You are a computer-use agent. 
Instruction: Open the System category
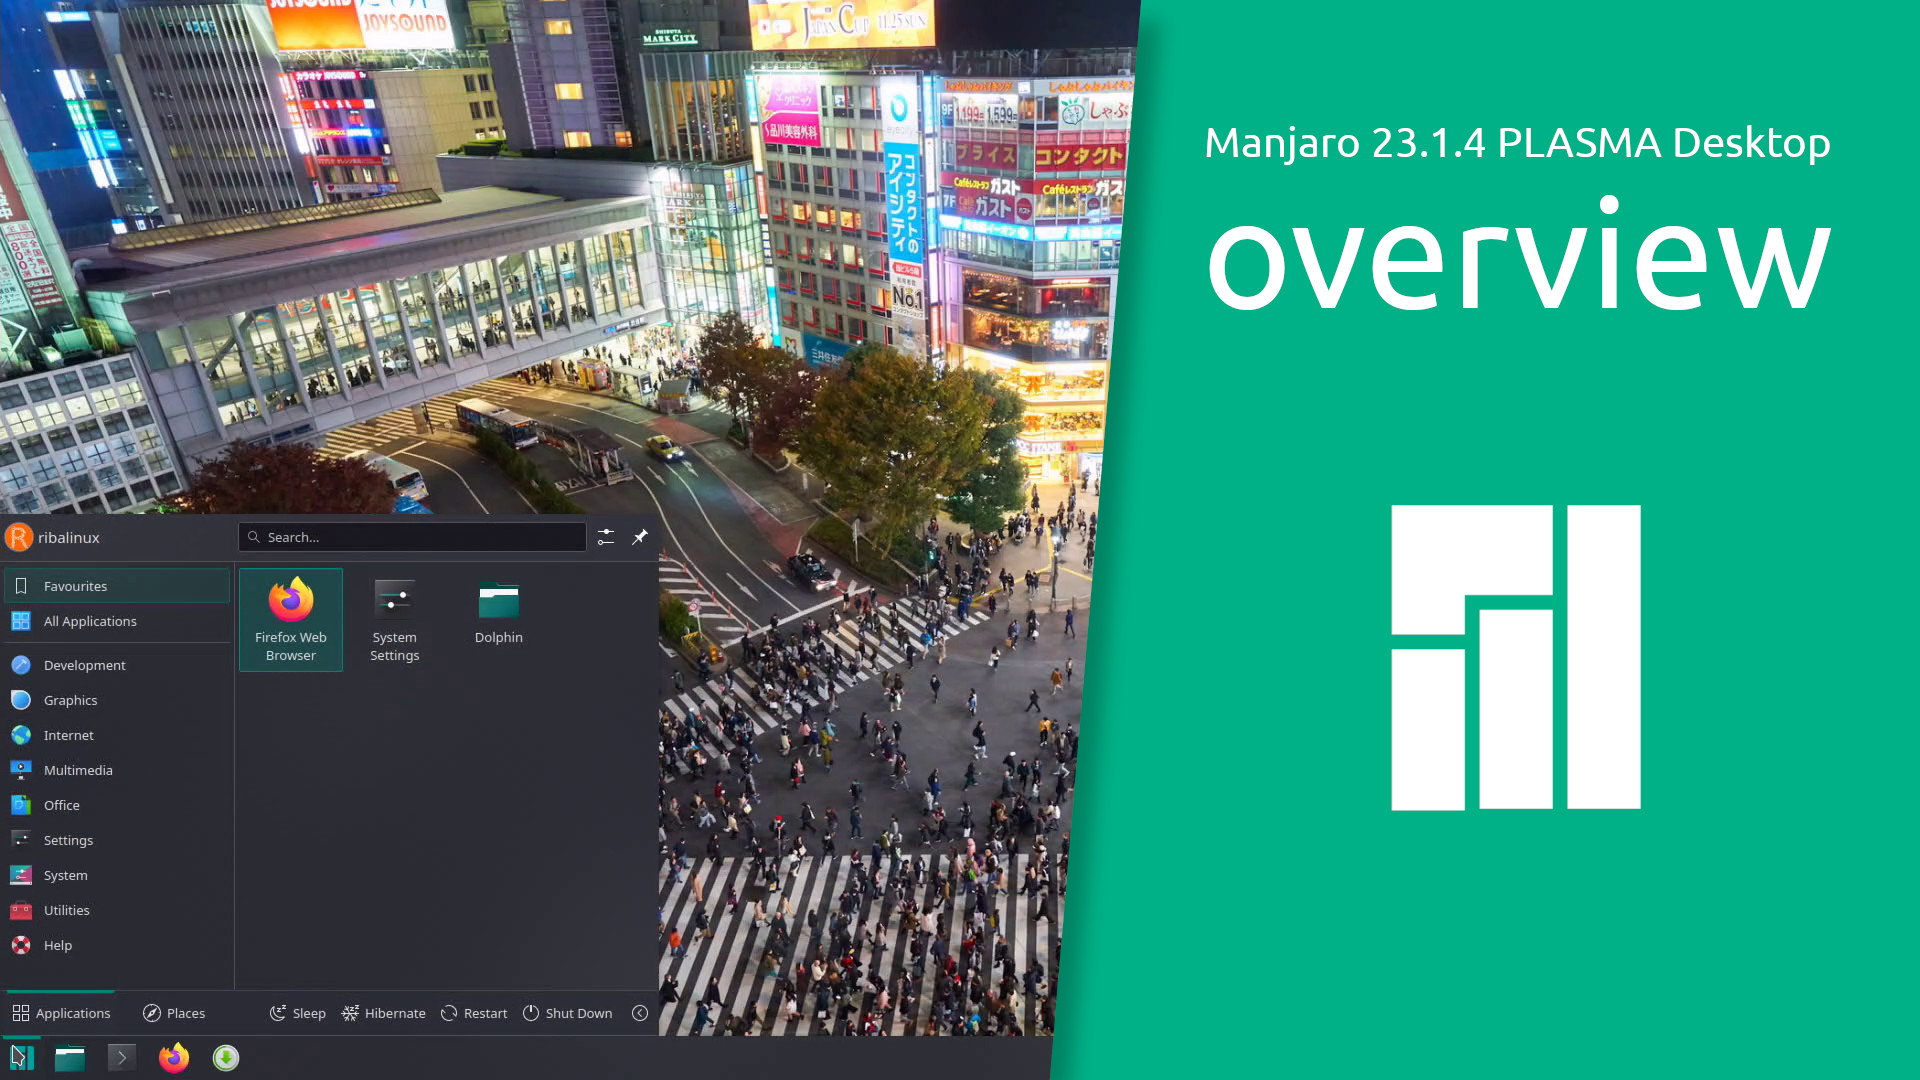117,875
